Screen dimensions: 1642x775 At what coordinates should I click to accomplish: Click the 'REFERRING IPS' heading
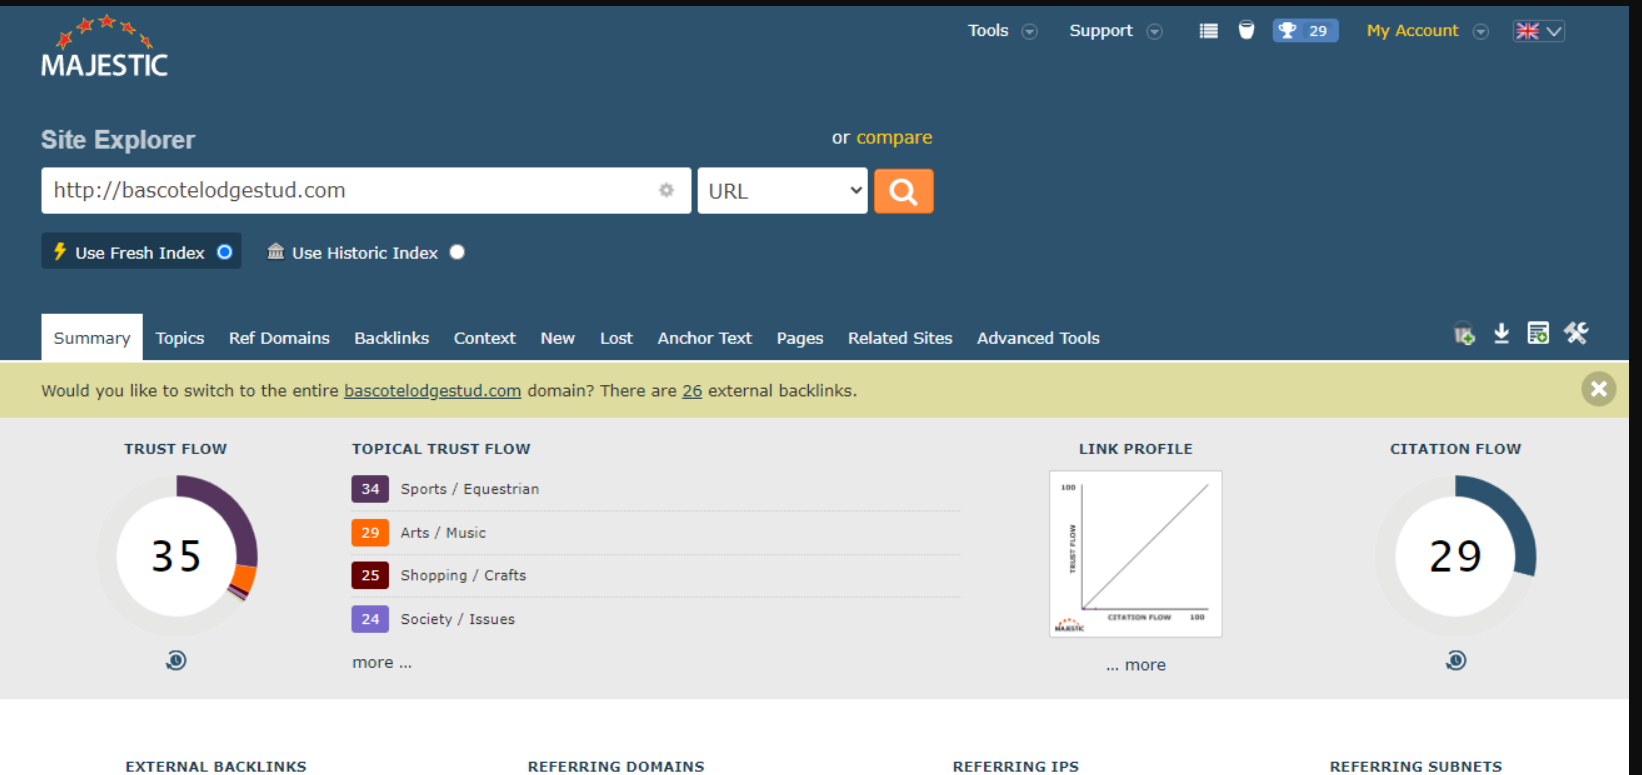point(1016,766)
